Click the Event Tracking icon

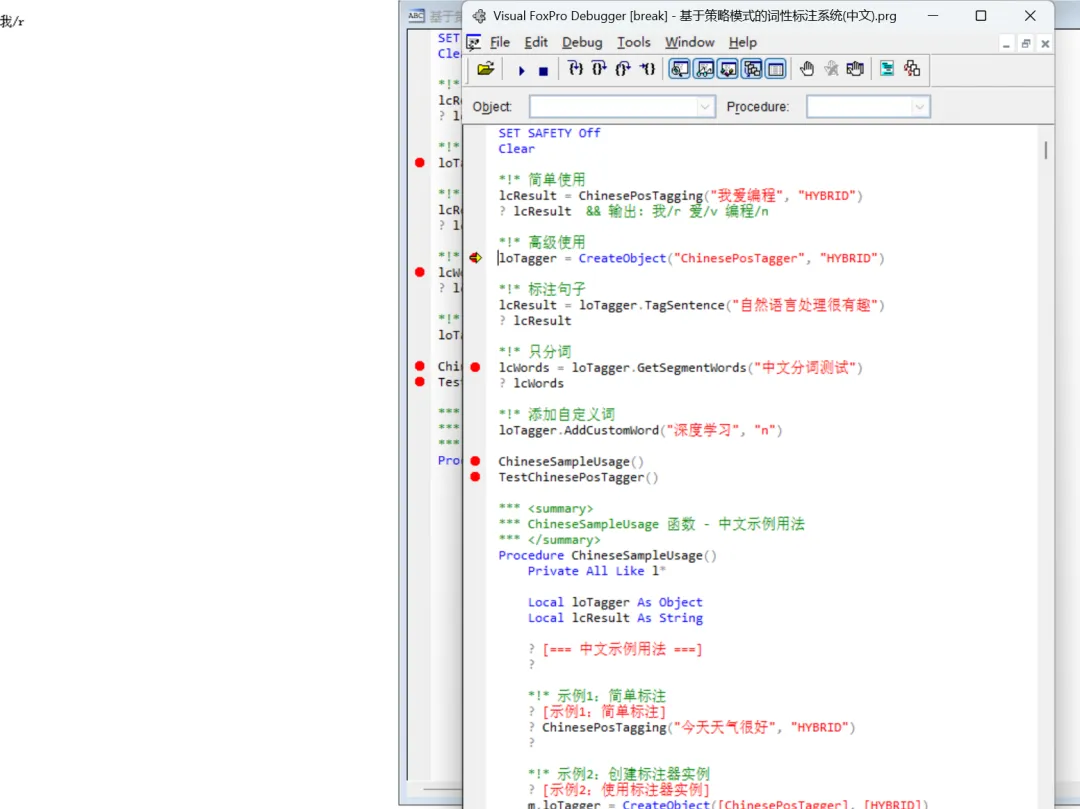click(x=912, y=69)
